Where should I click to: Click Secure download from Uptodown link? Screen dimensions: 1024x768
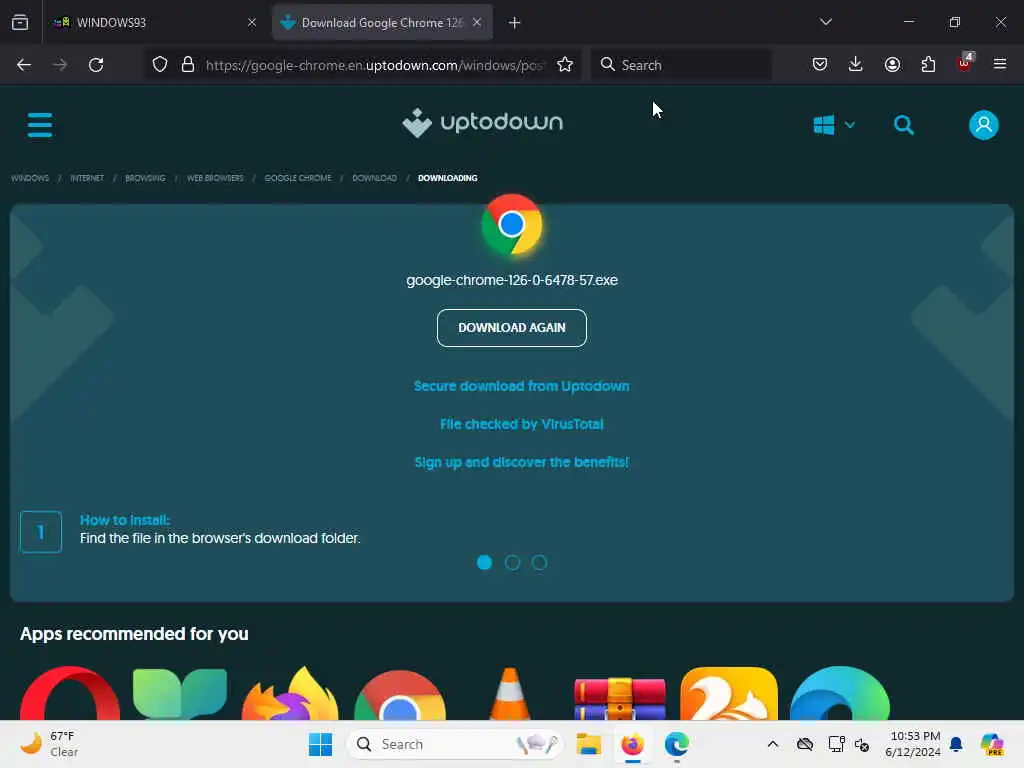point(522,386)
